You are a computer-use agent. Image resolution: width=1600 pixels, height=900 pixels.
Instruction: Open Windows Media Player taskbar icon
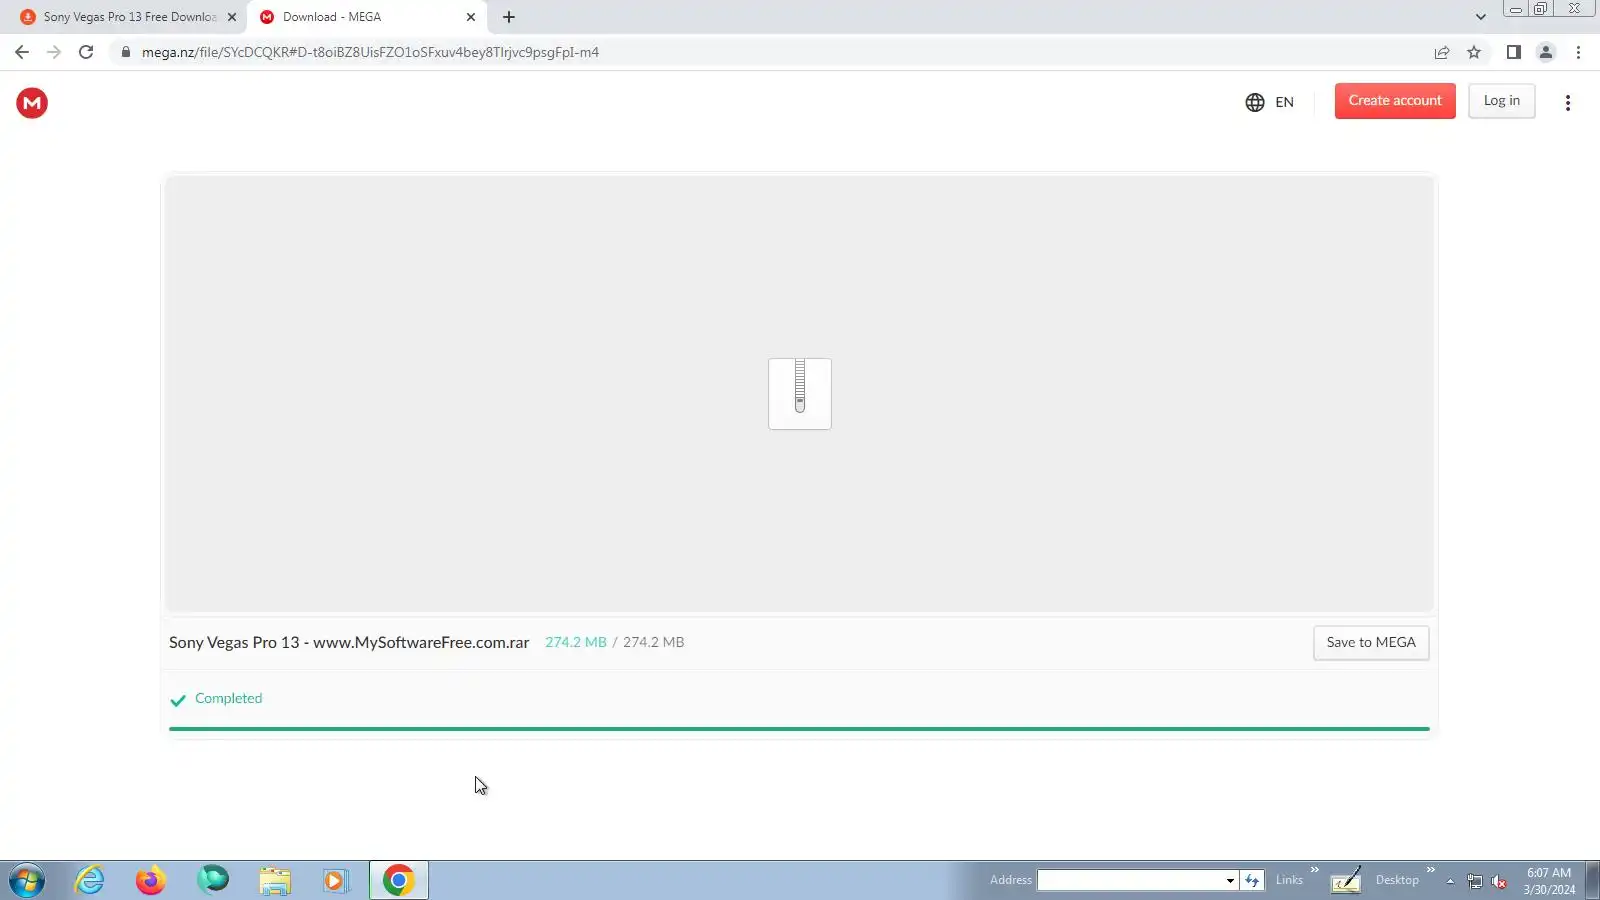335,880
